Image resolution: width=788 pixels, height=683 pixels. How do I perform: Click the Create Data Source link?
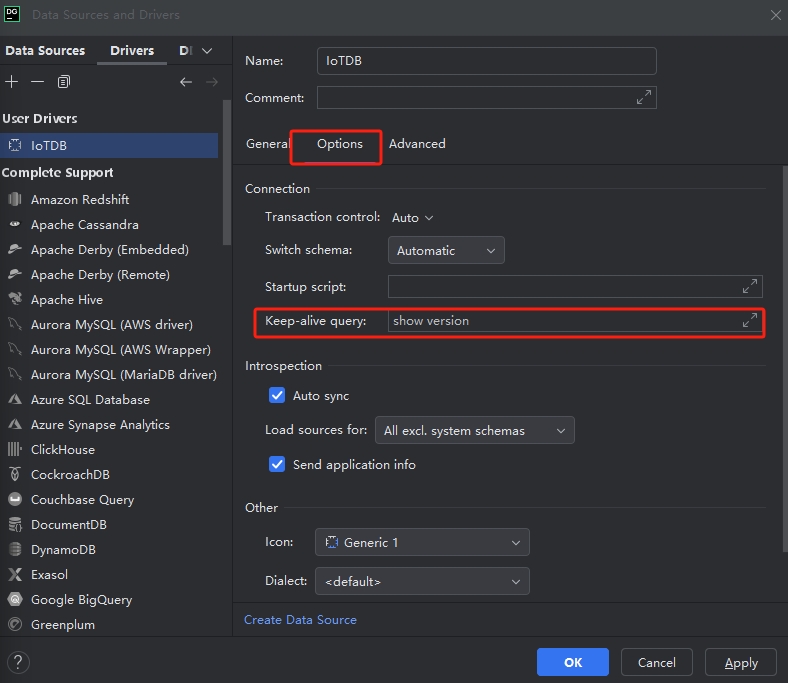tap(300, 620)
